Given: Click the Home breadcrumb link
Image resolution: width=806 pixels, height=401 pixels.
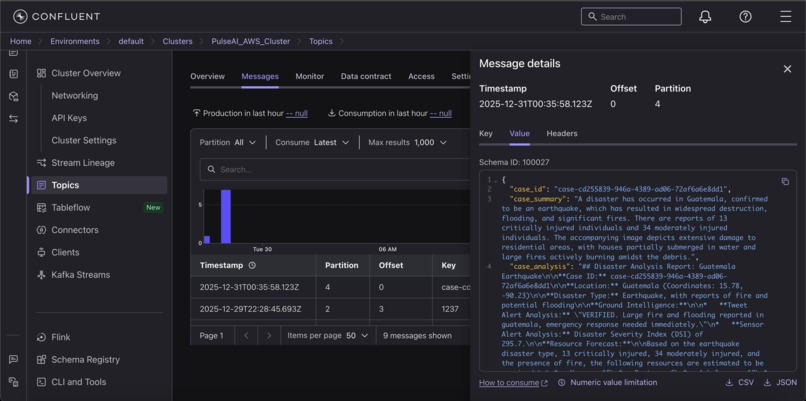Looking at the screenshot, I should (x=21, y=41).
